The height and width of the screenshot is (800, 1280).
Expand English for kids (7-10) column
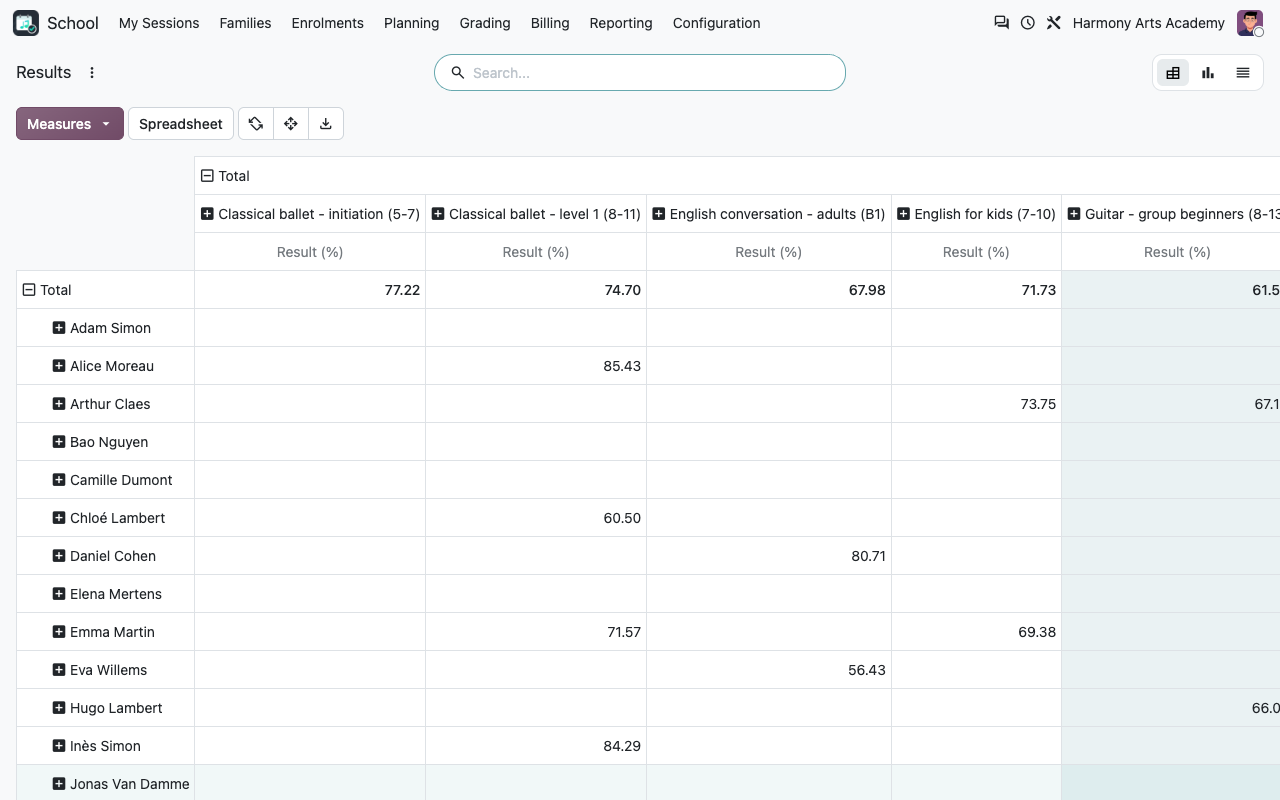click(x=903, y=214)
